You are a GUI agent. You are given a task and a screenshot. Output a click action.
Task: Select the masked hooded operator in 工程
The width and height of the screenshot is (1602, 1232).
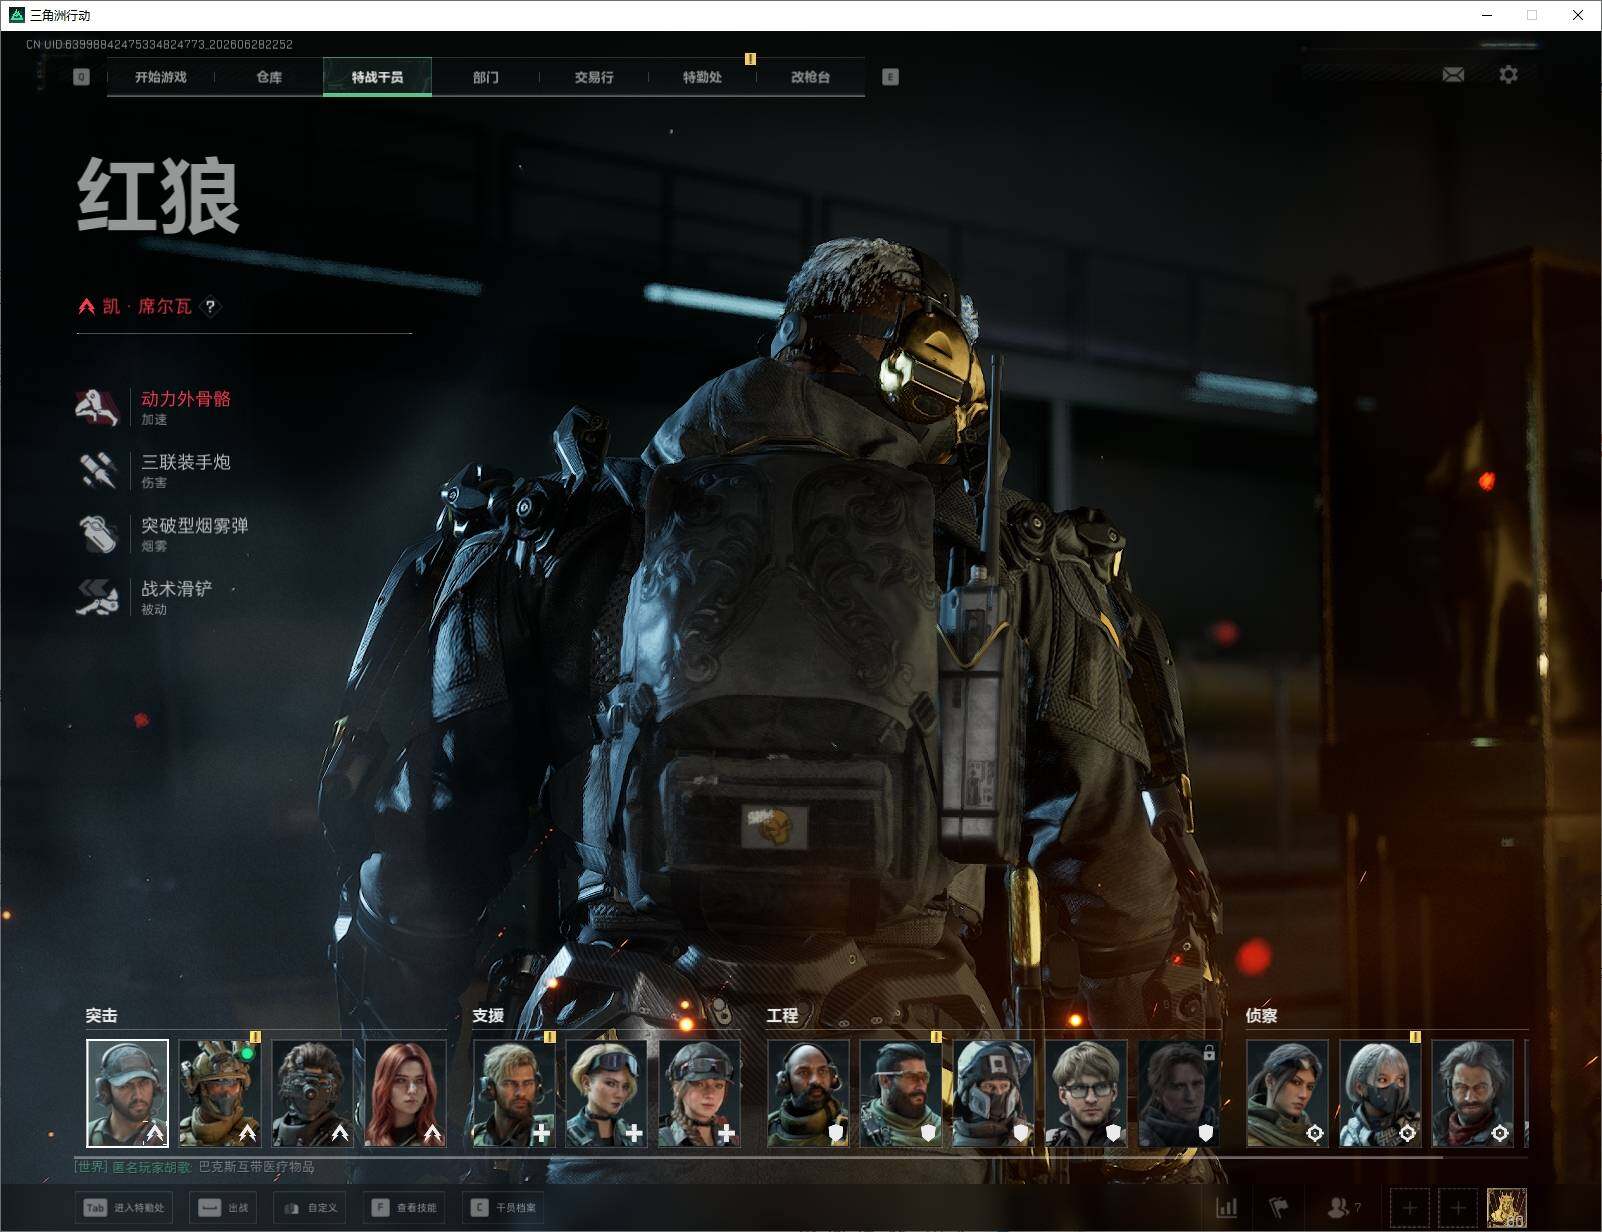click(x=994, y=1093)
